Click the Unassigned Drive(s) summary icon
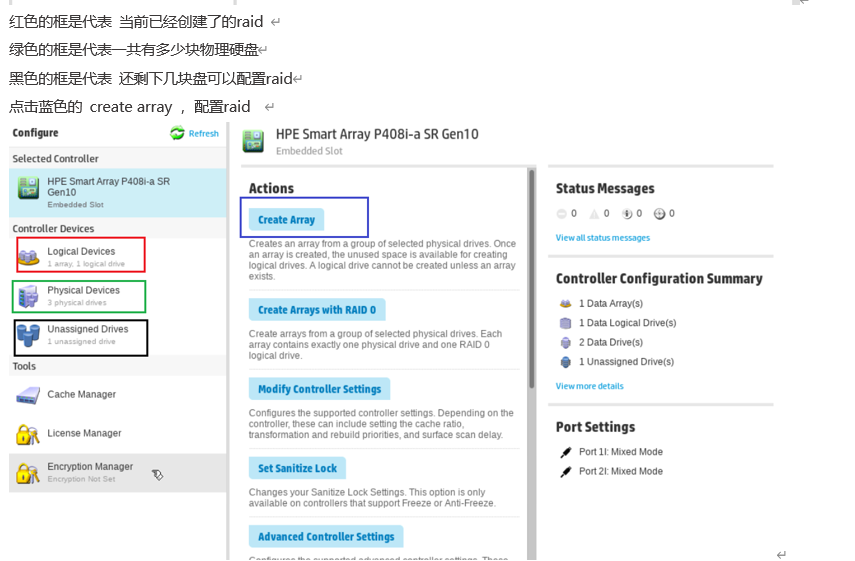The image size is (855, 561). pos(565,362)
